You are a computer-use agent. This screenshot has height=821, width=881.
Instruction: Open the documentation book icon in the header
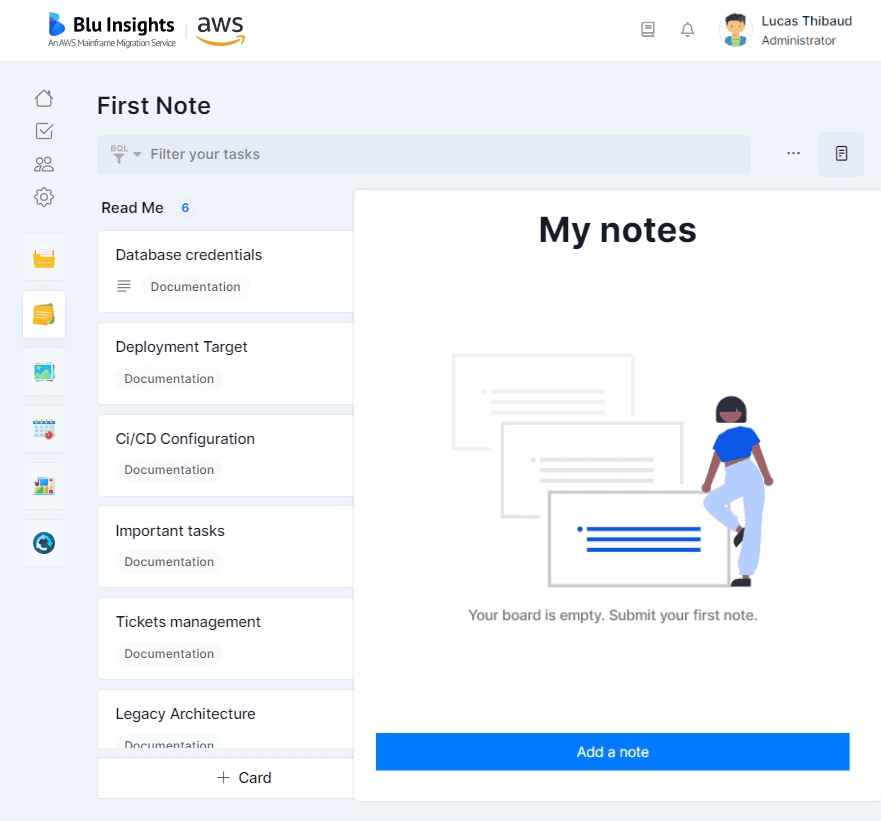[648, 29]
